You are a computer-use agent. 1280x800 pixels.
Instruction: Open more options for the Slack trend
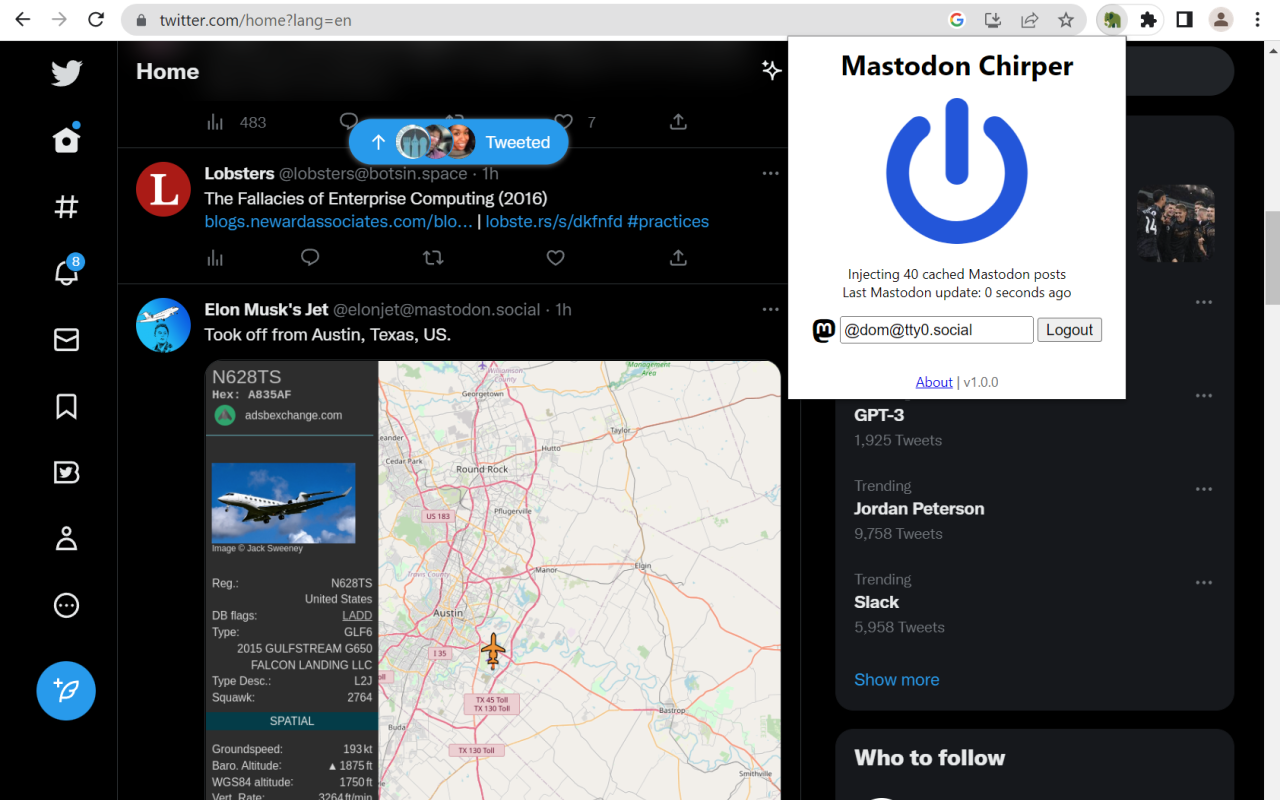point(1204,583)
